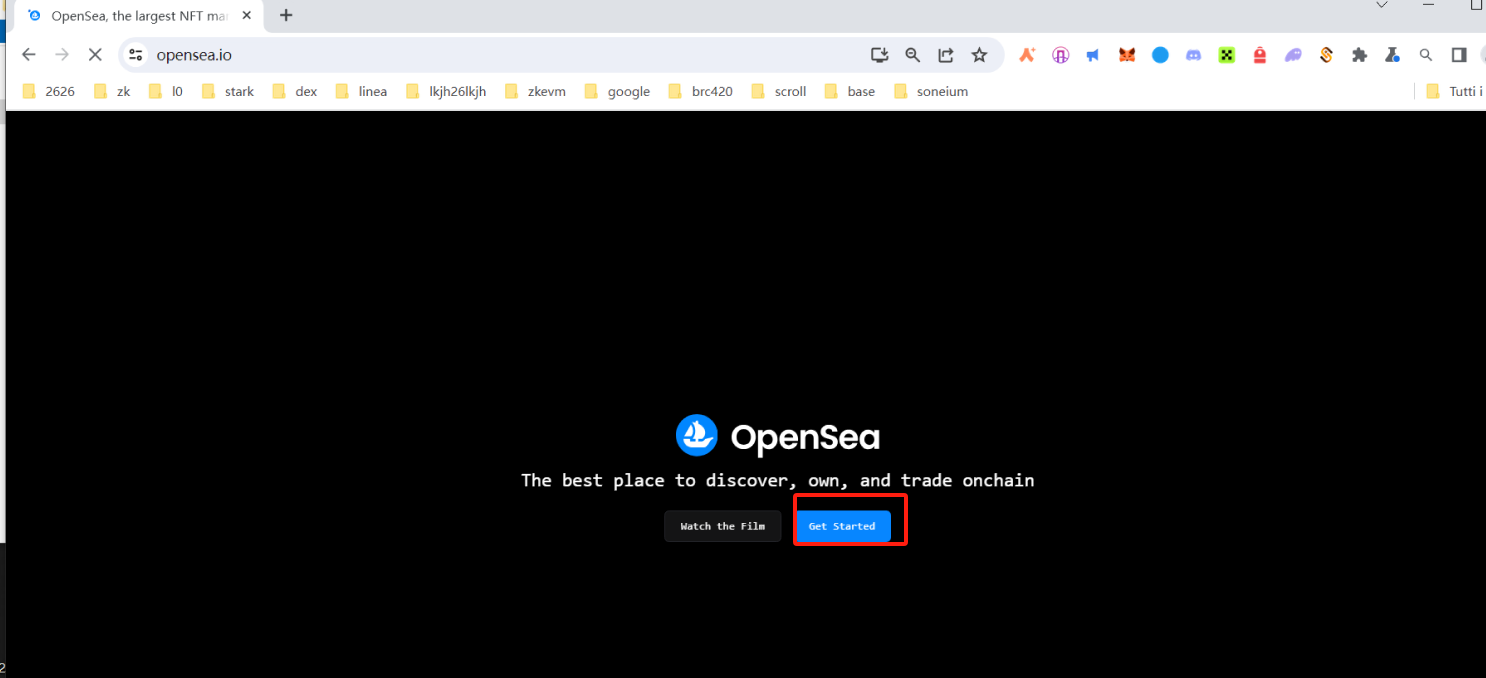
Task: Open the scroll bookmark folder
Action: coord(779,91)
